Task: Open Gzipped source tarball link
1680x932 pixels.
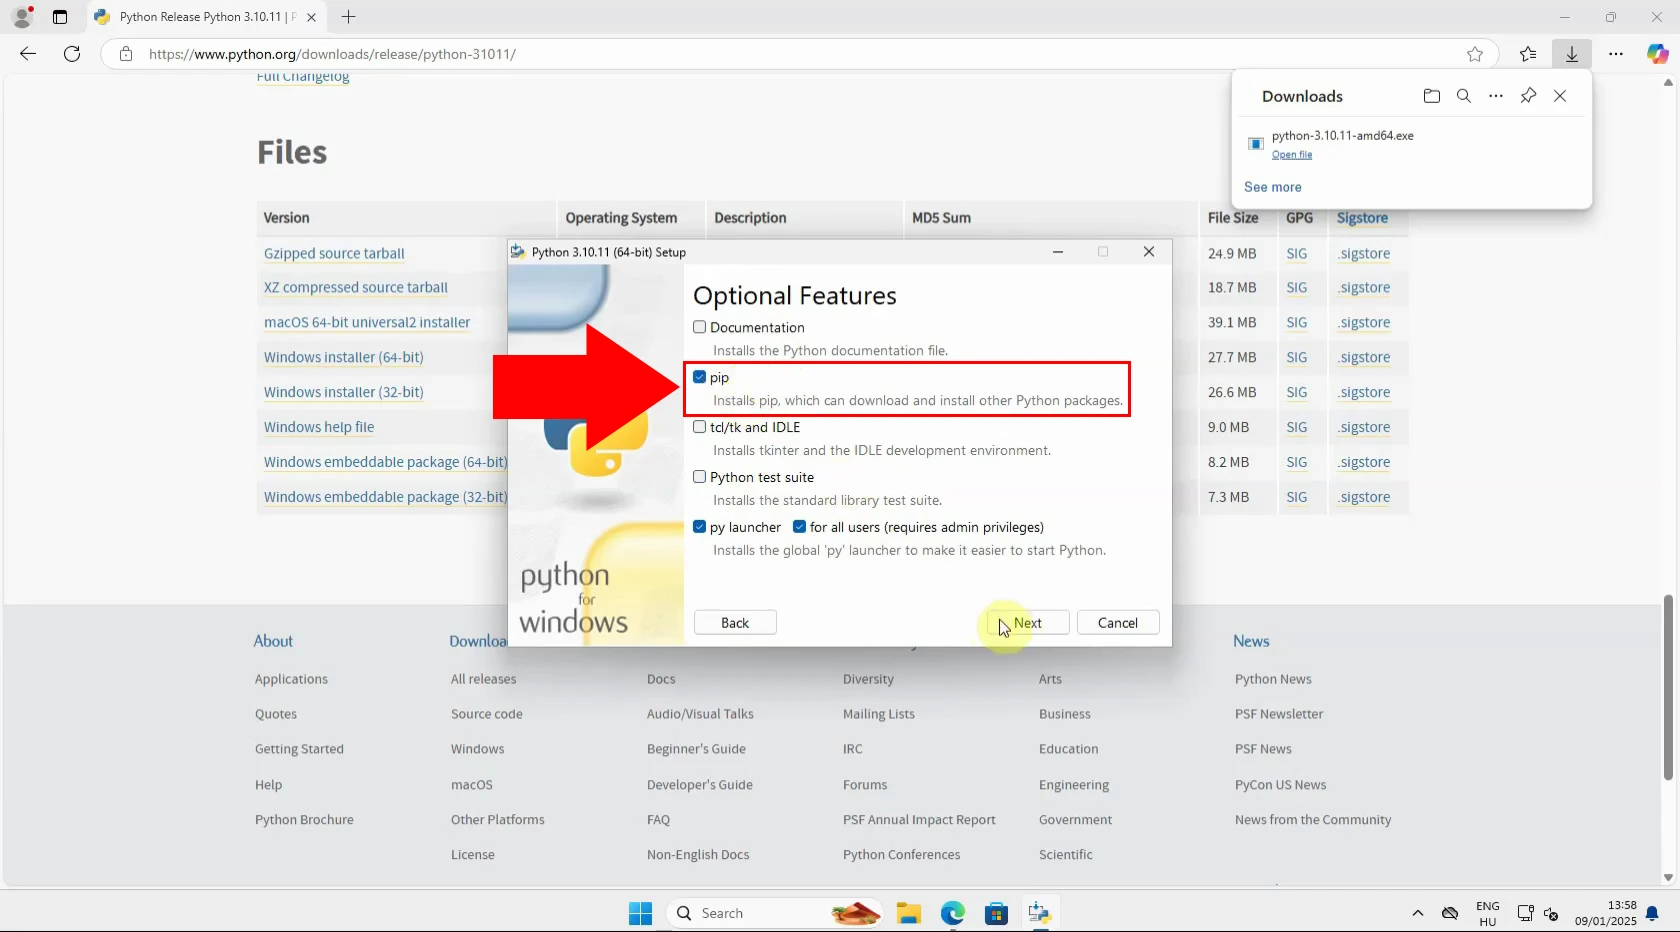Action: (334, 254)
